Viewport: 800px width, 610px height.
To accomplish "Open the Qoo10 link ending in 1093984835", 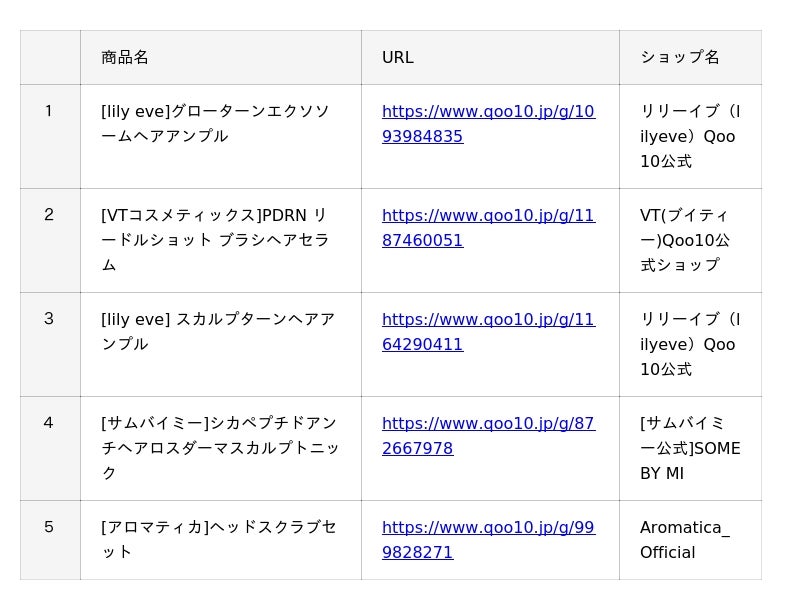I will 488,124.
